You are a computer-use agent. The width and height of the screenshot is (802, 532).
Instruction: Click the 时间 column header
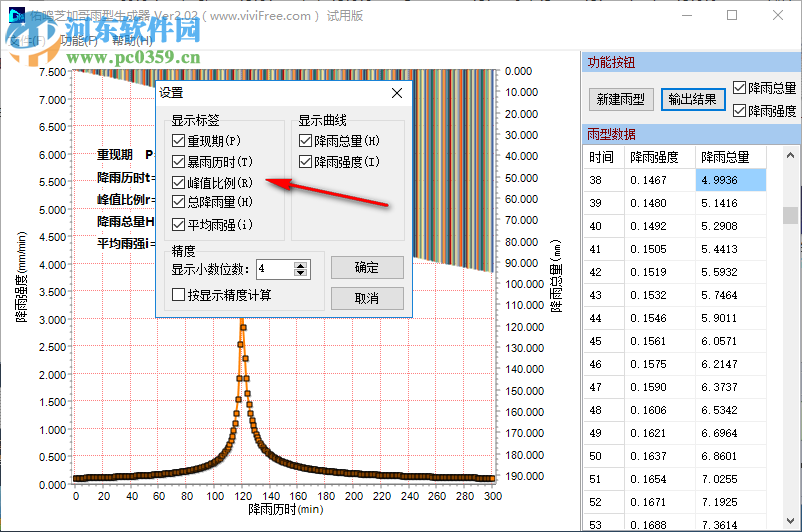click(x=604, y=157)
